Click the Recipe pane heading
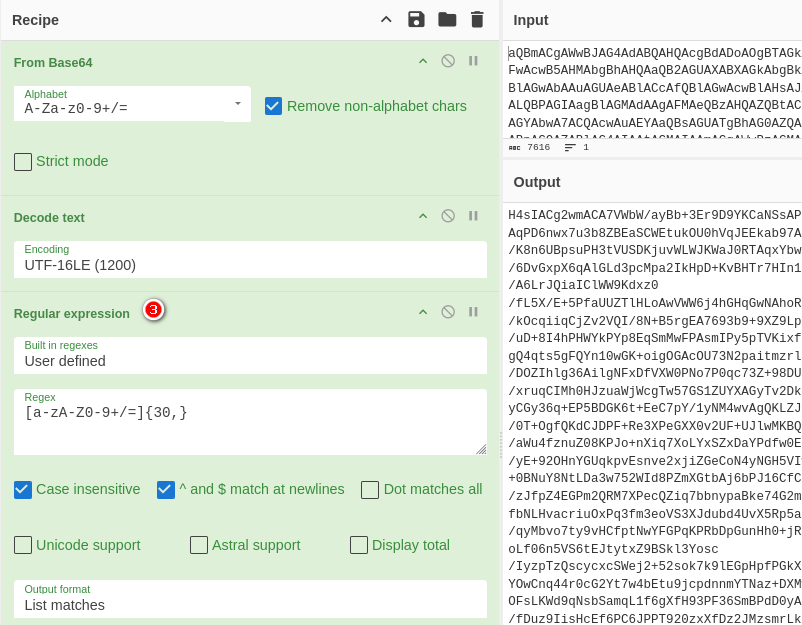The height and width of the screenshot is (625, 802). [35, 20]
